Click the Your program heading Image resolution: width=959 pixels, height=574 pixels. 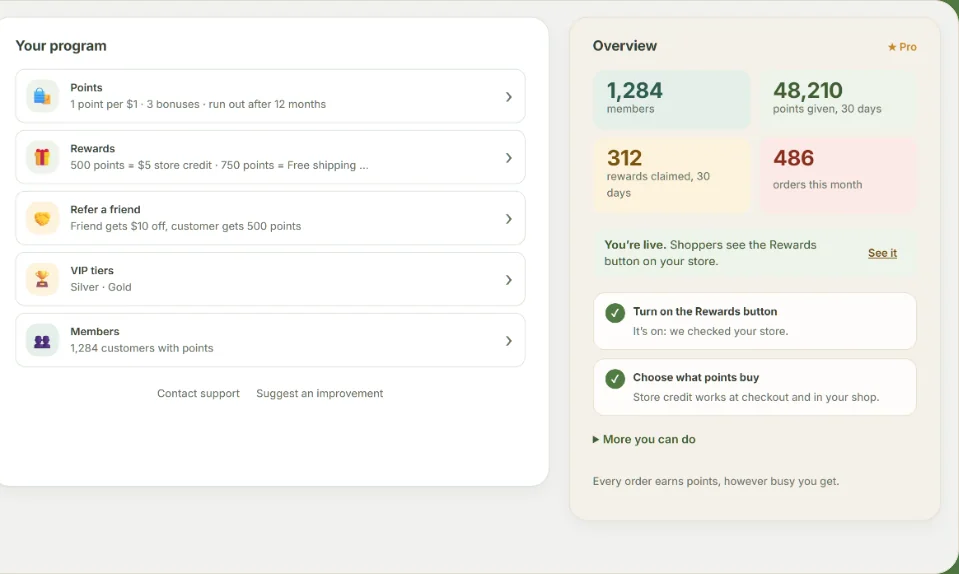click(61, 46)
